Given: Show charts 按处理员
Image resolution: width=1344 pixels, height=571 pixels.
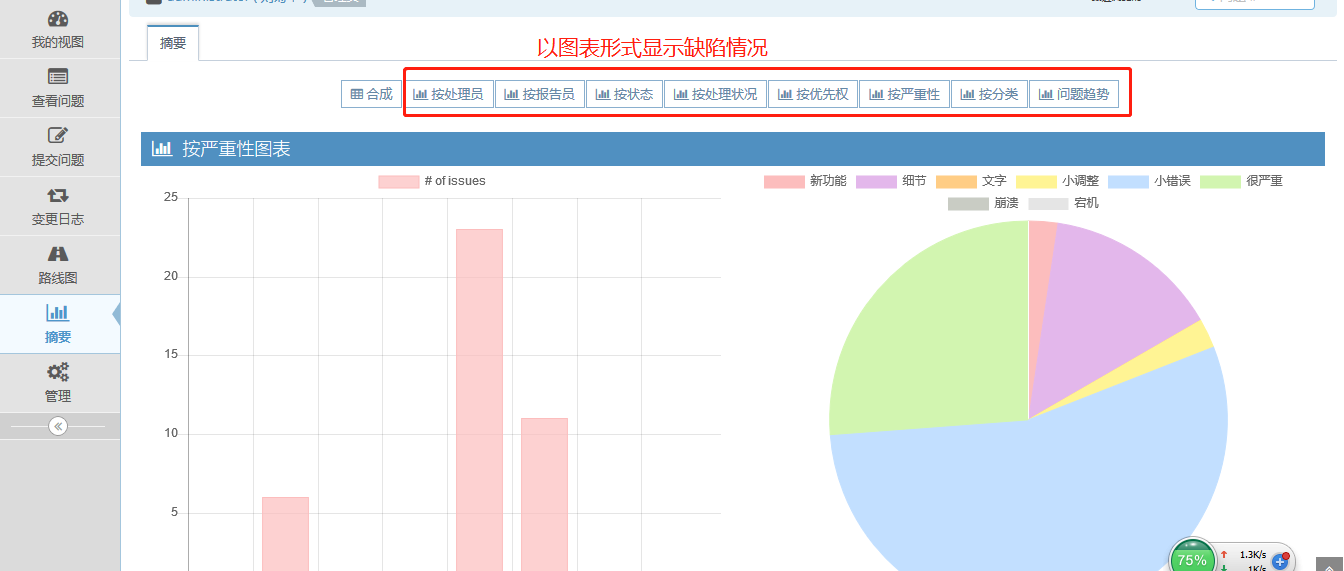Looking at the screenshot, I should point(448,94).
